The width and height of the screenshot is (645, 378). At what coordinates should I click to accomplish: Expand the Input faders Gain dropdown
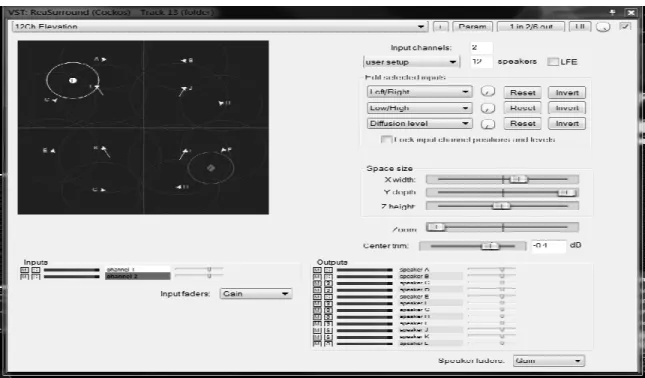click(256, 294)
